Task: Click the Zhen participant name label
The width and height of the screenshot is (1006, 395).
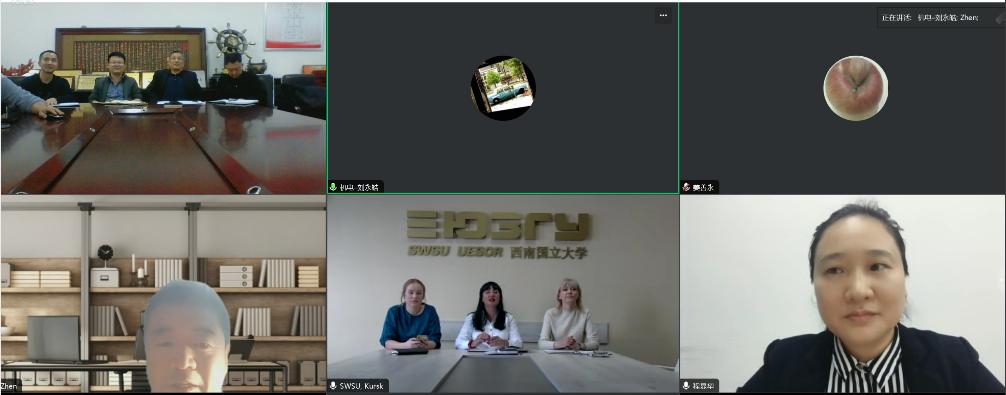Action: click(x=10, y=386)
